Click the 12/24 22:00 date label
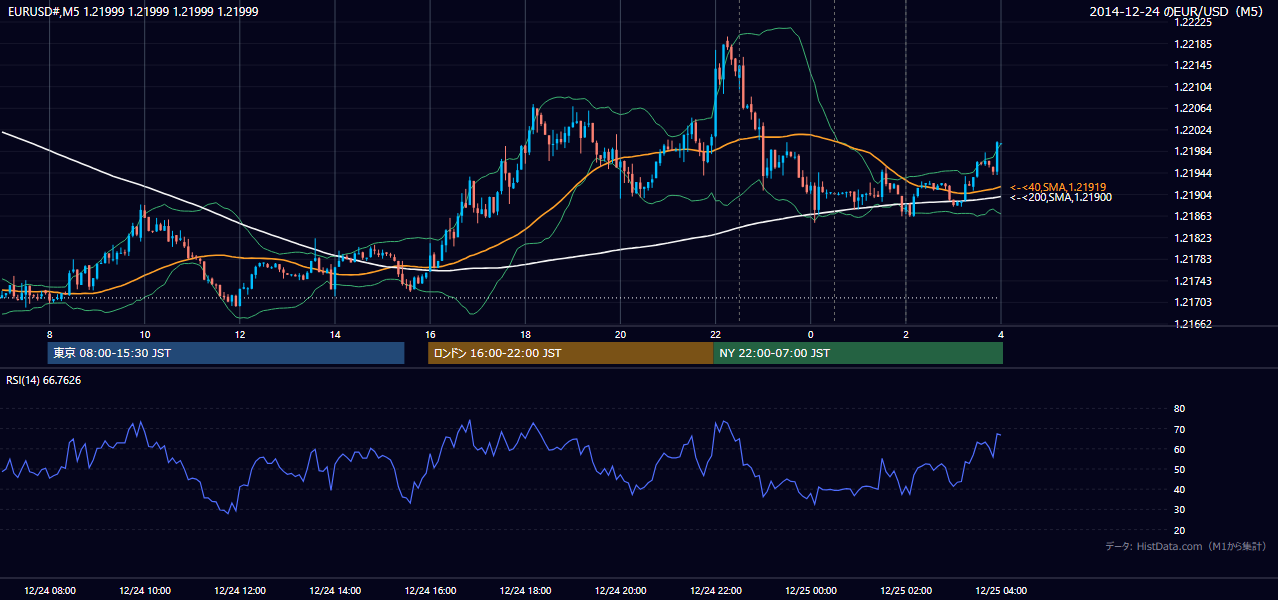The image size is (1278, 600). tap(715, 590)
